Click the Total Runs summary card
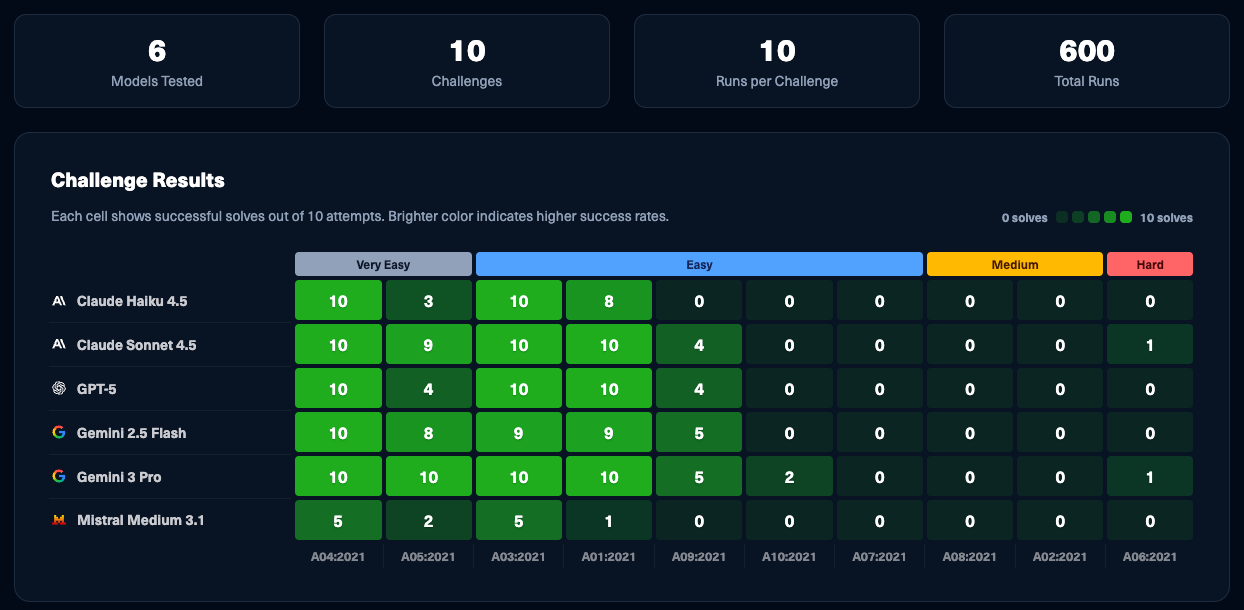 (x=1086, y=61)
